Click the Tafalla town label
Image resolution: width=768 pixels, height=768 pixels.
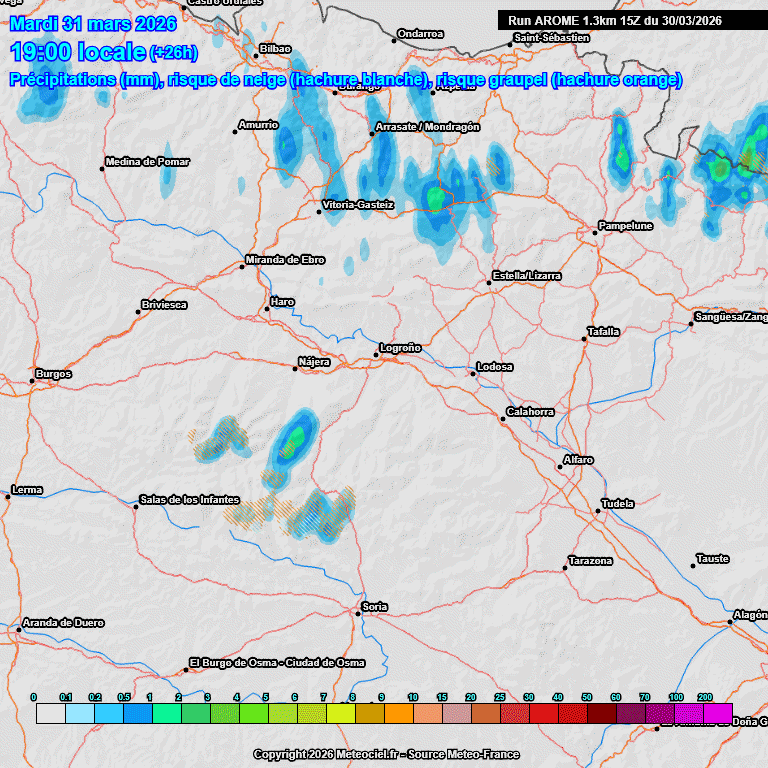pos(603,332)
